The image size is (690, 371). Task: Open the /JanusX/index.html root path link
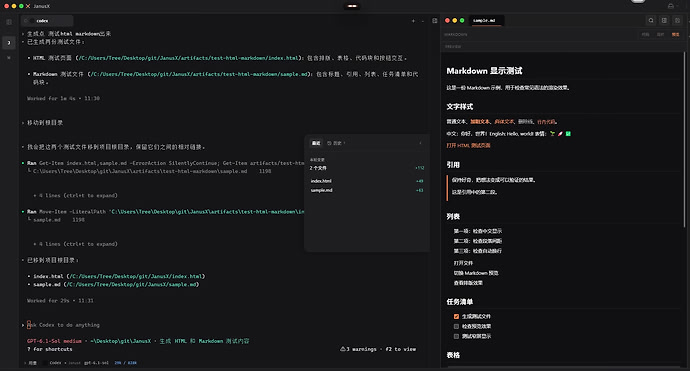tap(136, 276)
